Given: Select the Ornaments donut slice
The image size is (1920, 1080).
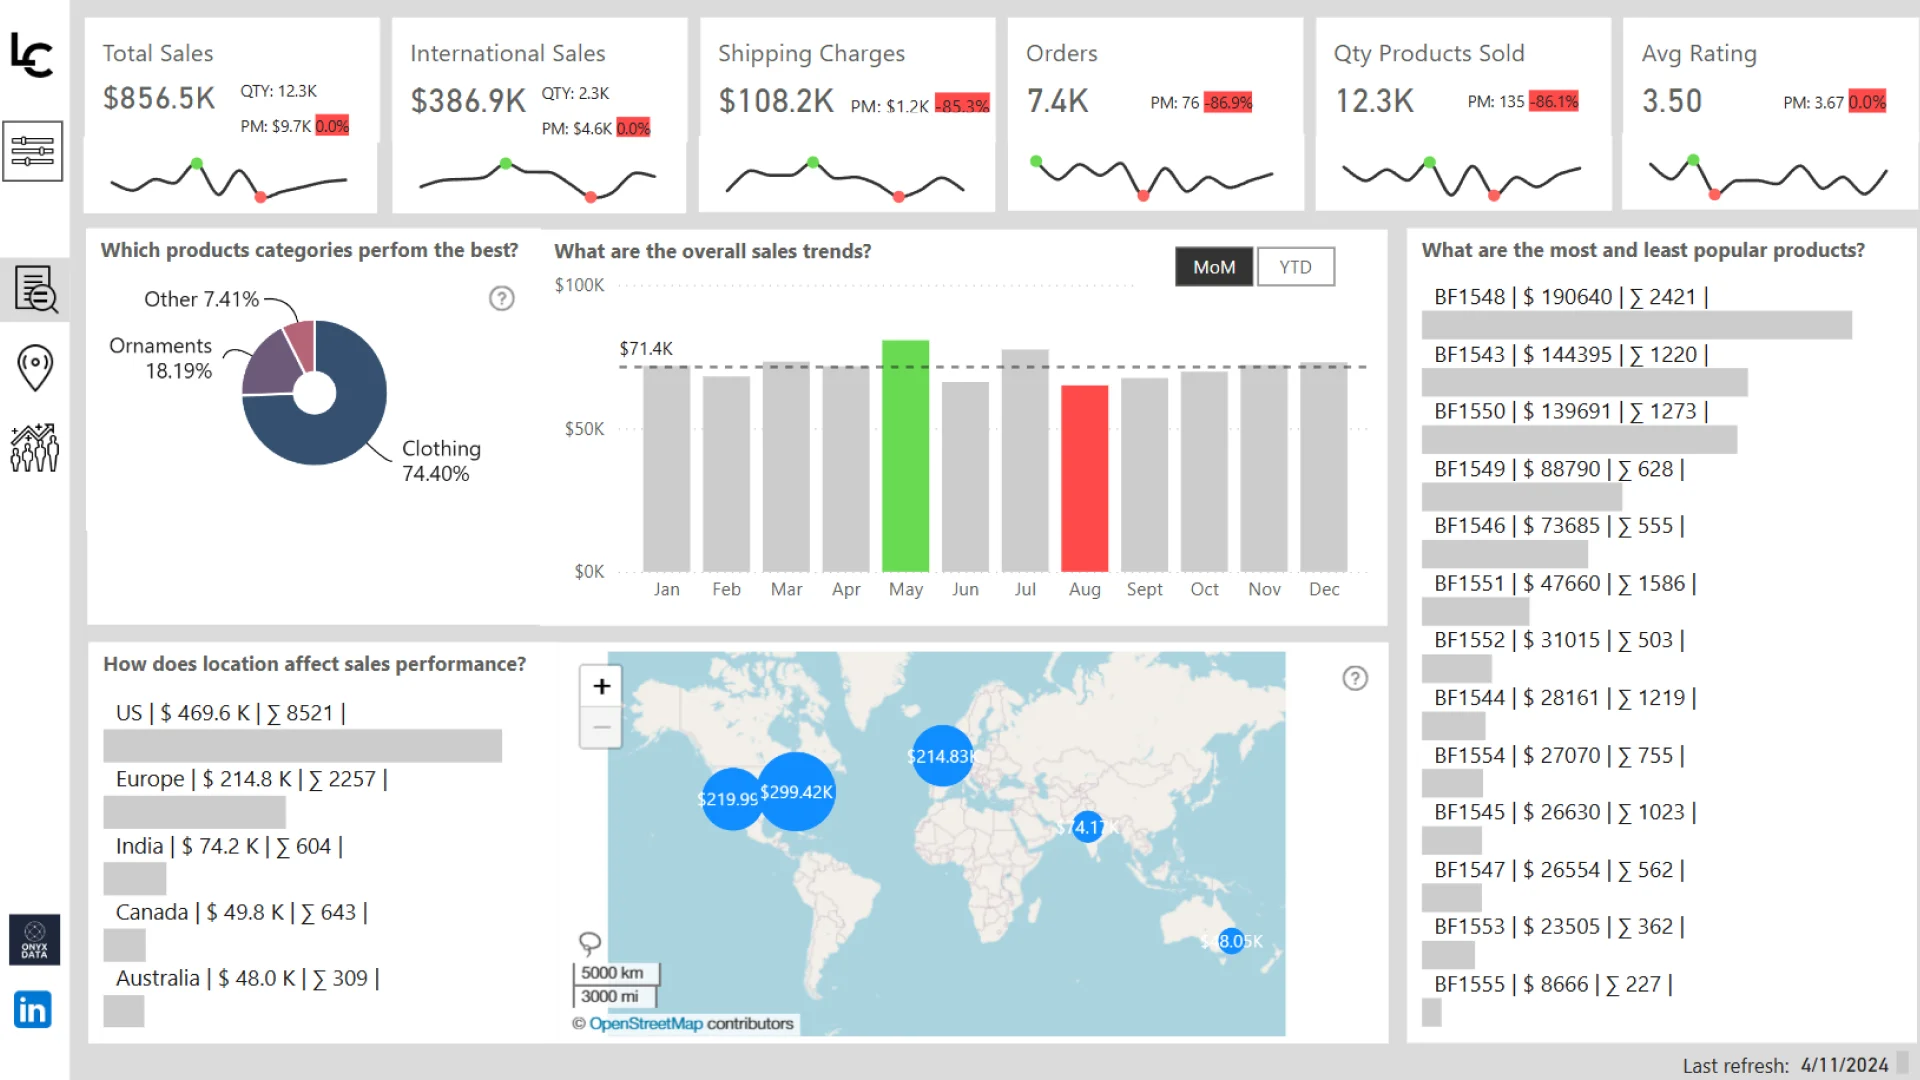Looking at the screenshot, I should point(270,366).
